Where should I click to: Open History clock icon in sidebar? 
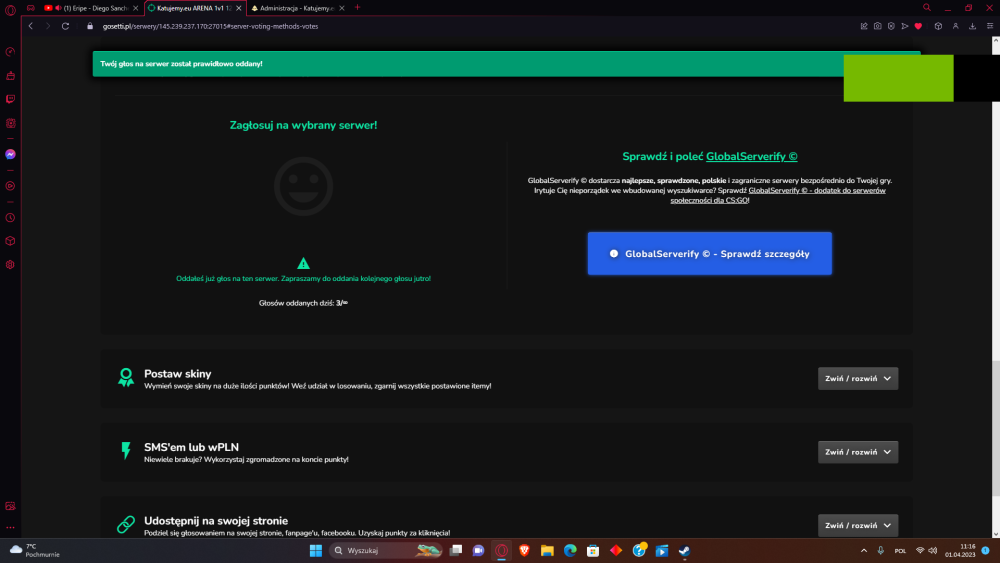10,217
